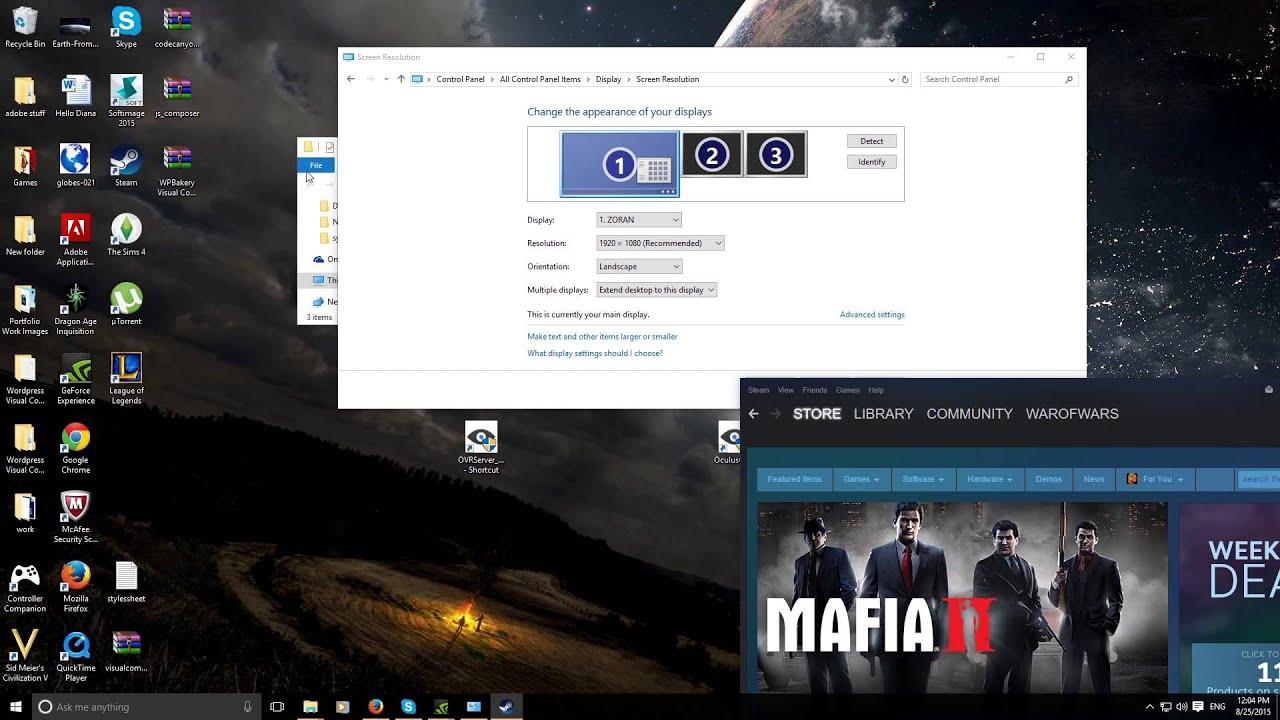Open What display settings should I choose link

point(595,353)
